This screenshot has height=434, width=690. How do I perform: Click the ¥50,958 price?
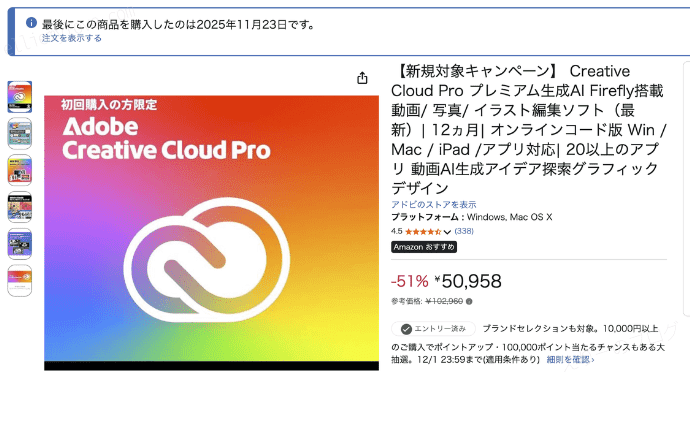tap(468, 281)
